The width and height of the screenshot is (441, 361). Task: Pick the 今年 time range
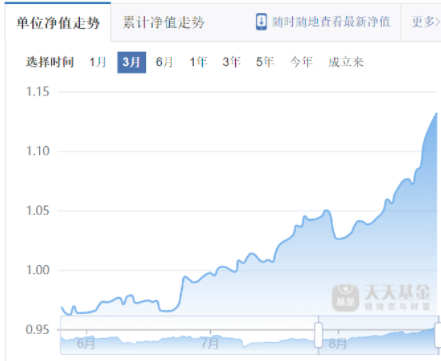coord(301,62)
